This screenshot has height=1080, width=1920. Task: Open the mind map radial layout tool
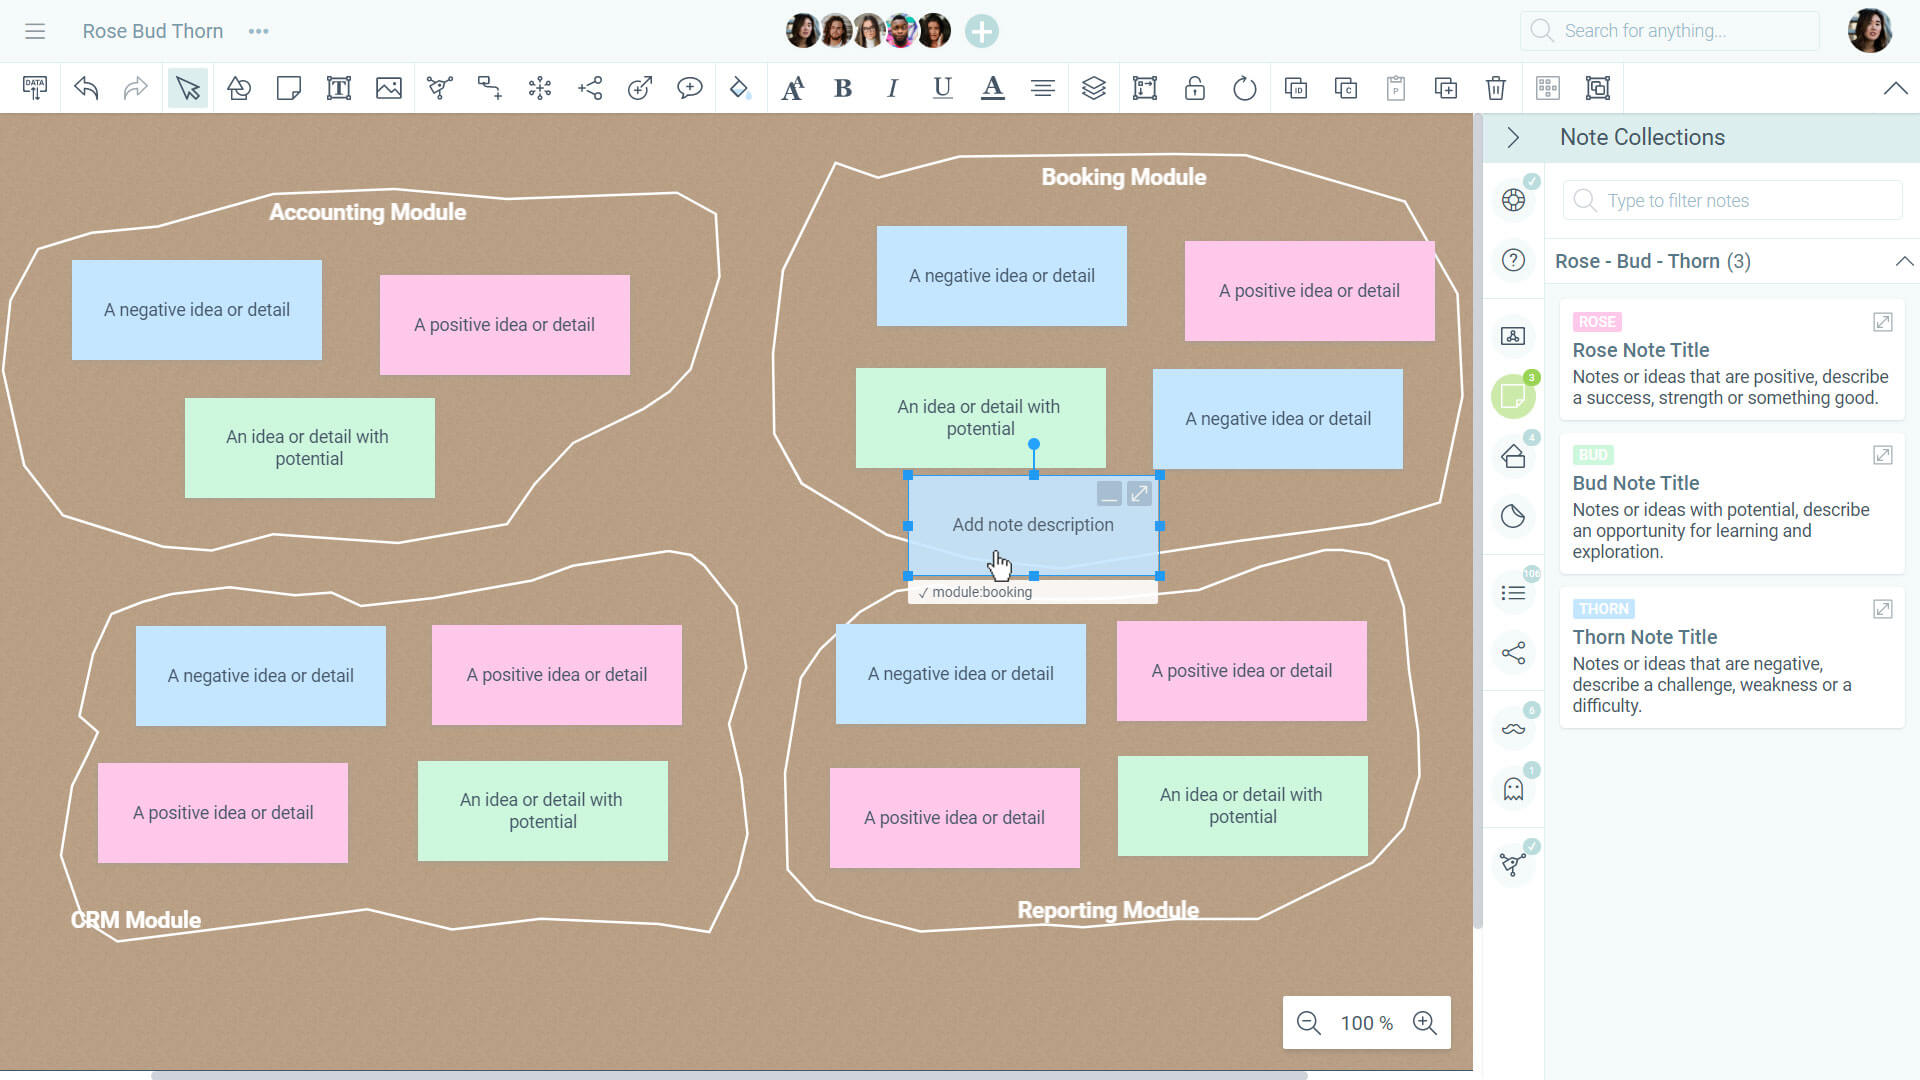click(x=539, y=88)
